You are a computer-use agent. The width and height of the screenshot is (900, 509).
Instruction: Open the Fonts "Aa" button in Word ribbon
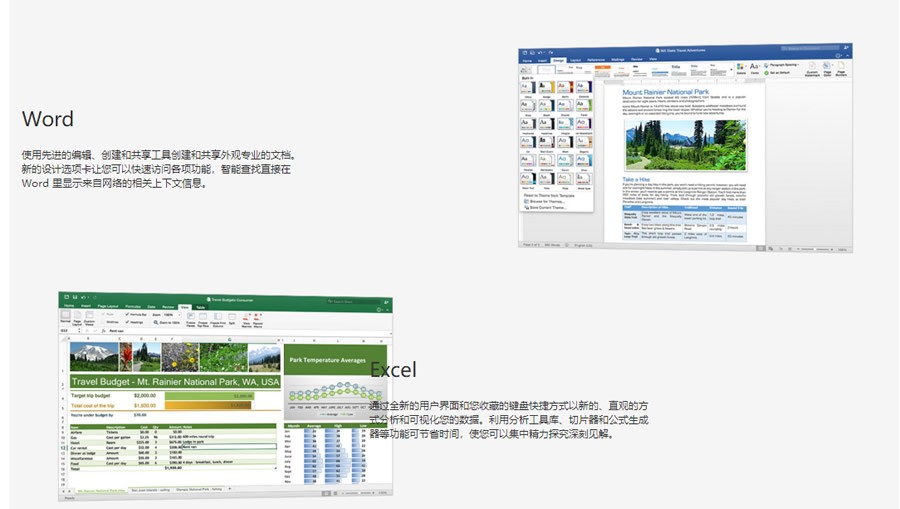(x=755, y=67)
